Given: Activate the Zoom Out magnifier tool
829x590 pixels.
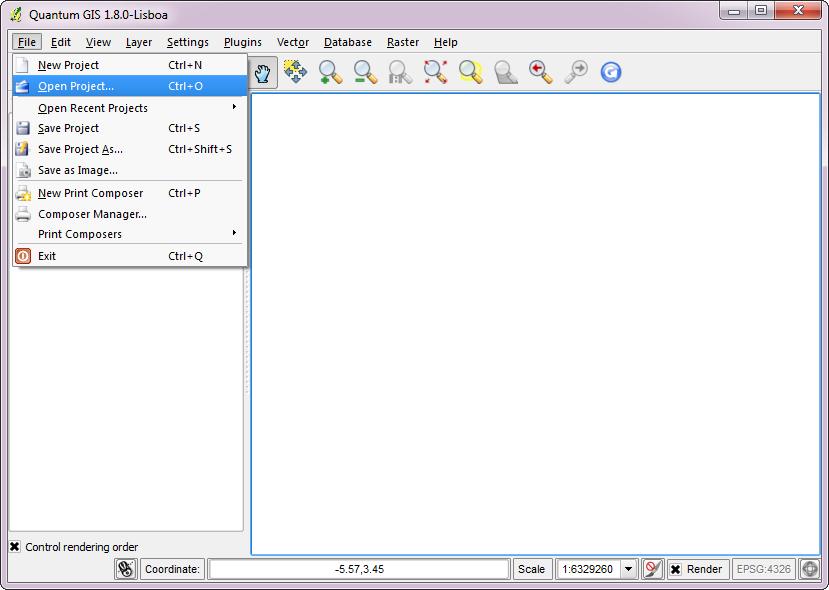Looking at the screenshot, I should click(x=365, y=72).
